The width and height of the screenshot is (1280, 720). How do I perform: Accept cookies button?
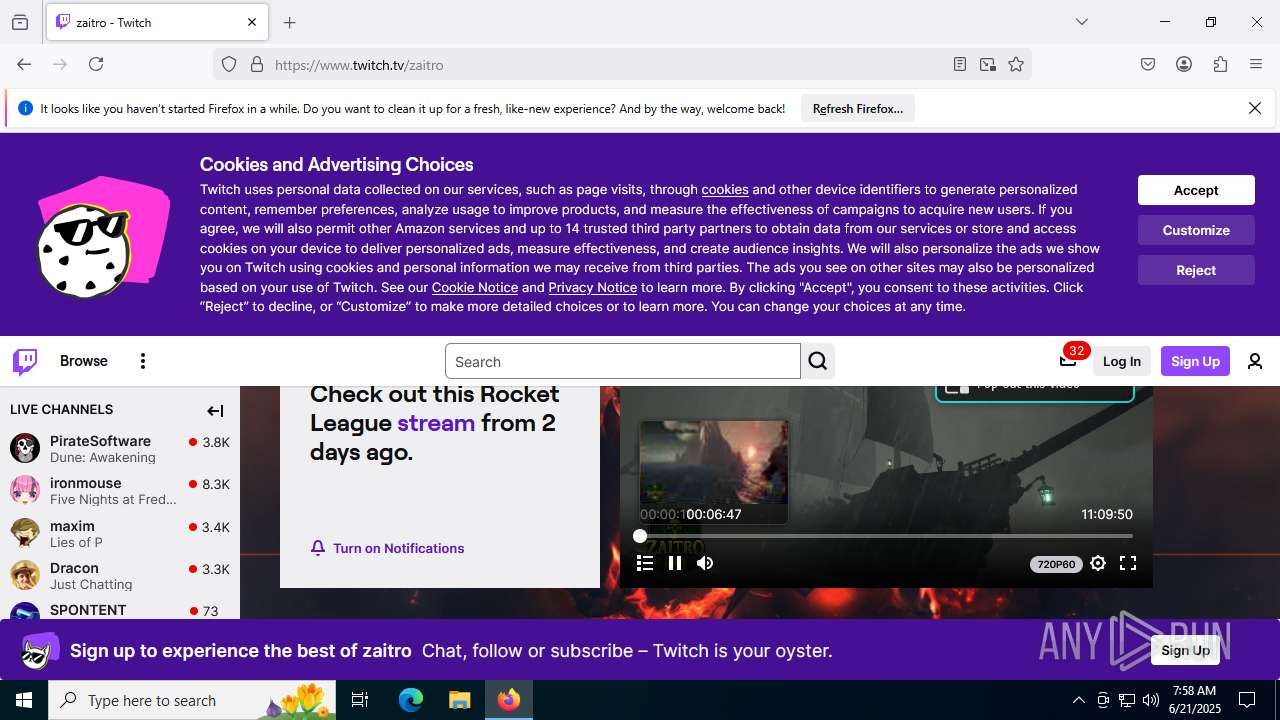click(1196, 190)
